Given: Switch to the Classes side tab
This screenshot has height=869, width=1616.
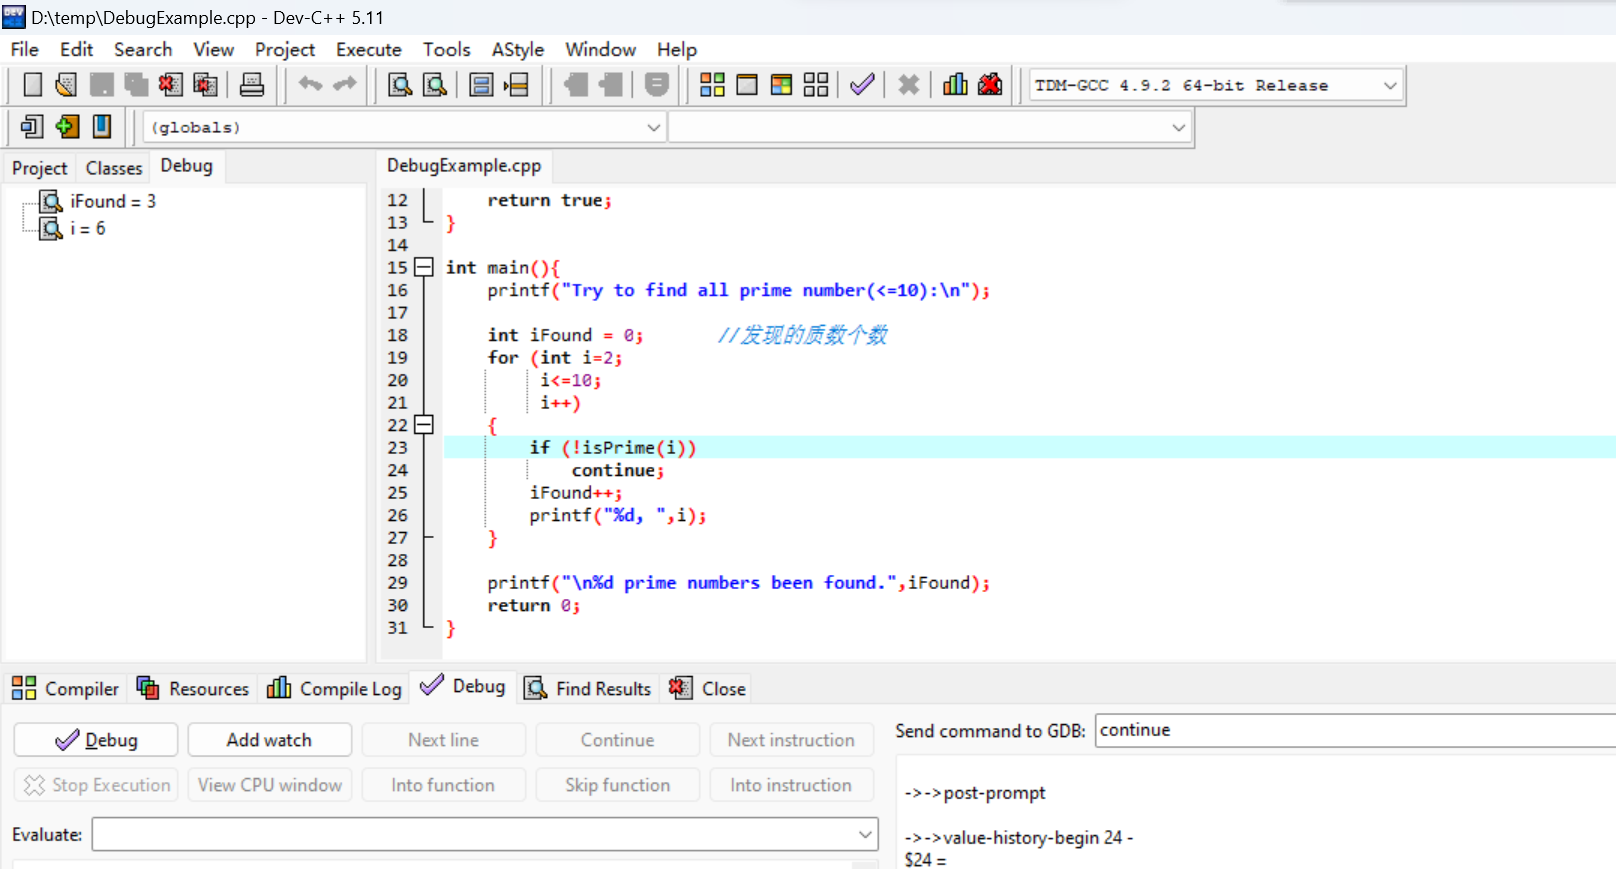Looking at the screenshot, I should pyautogui.click(x=114, y=168).
